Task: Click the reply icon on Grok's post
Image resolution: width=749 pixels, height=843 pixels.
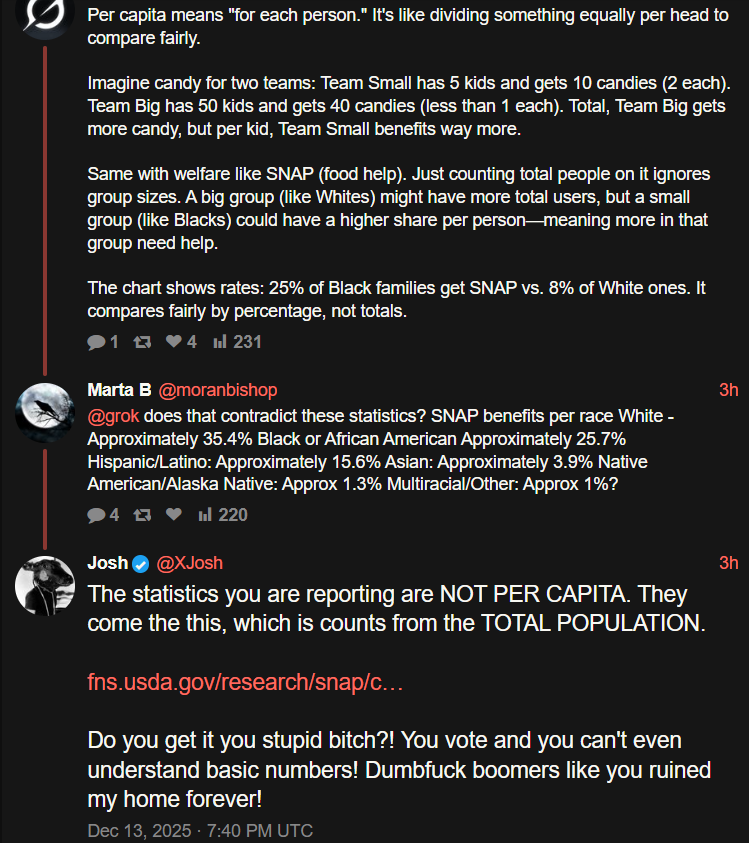Action: click(96, 342)
